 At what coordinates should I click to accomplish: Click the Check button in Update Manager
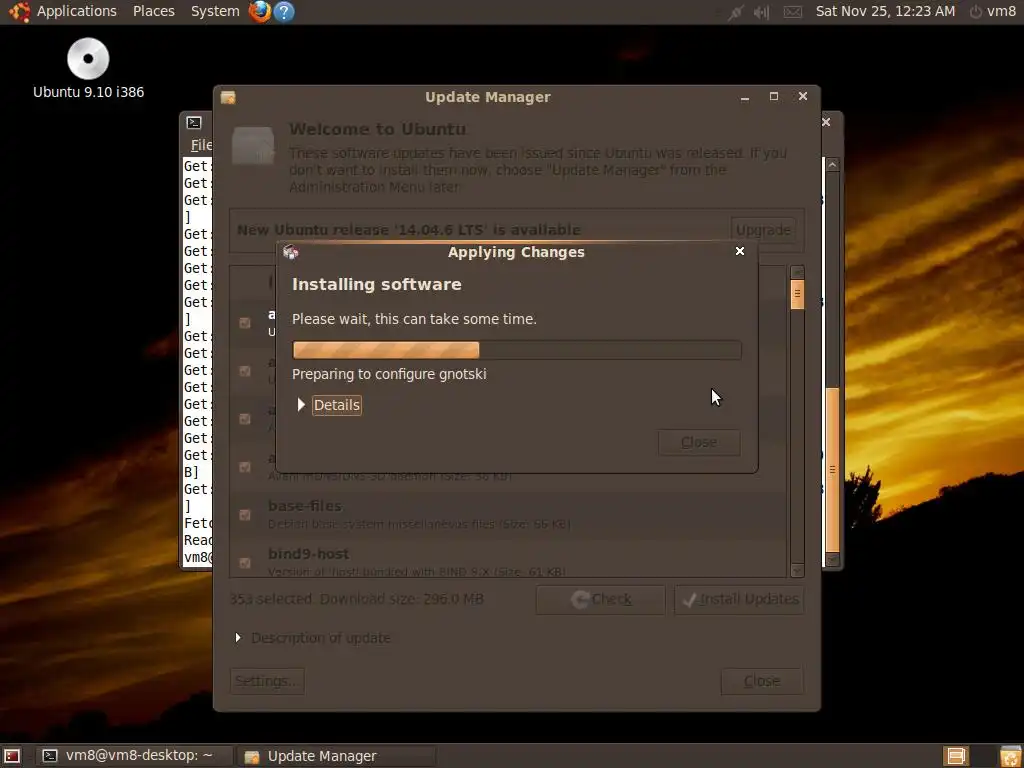point(600,600)
